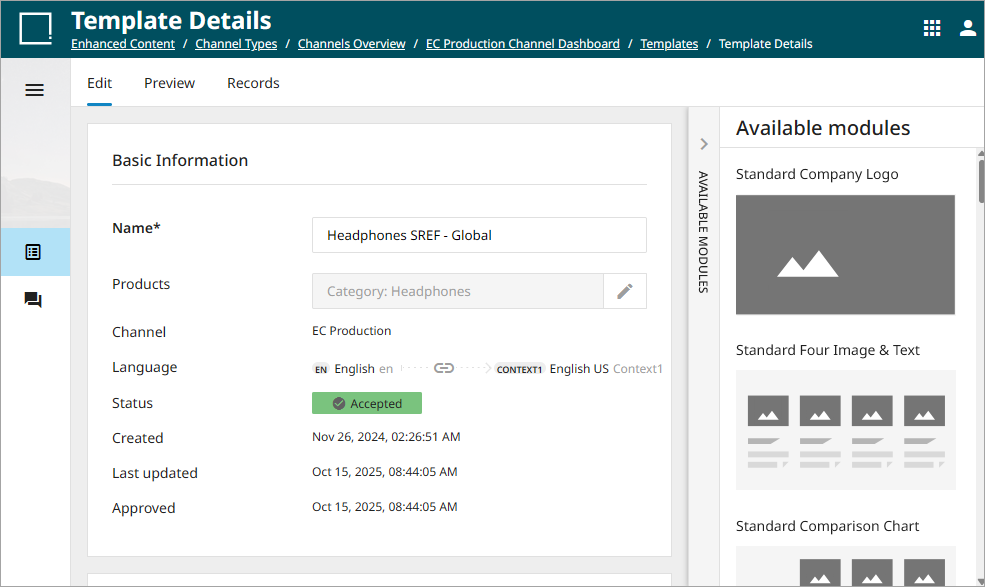Image resolution: width=985 pixels, height=587 pixels.
Task: Open the hamburger navigation menu
Action: coord(34,90)
